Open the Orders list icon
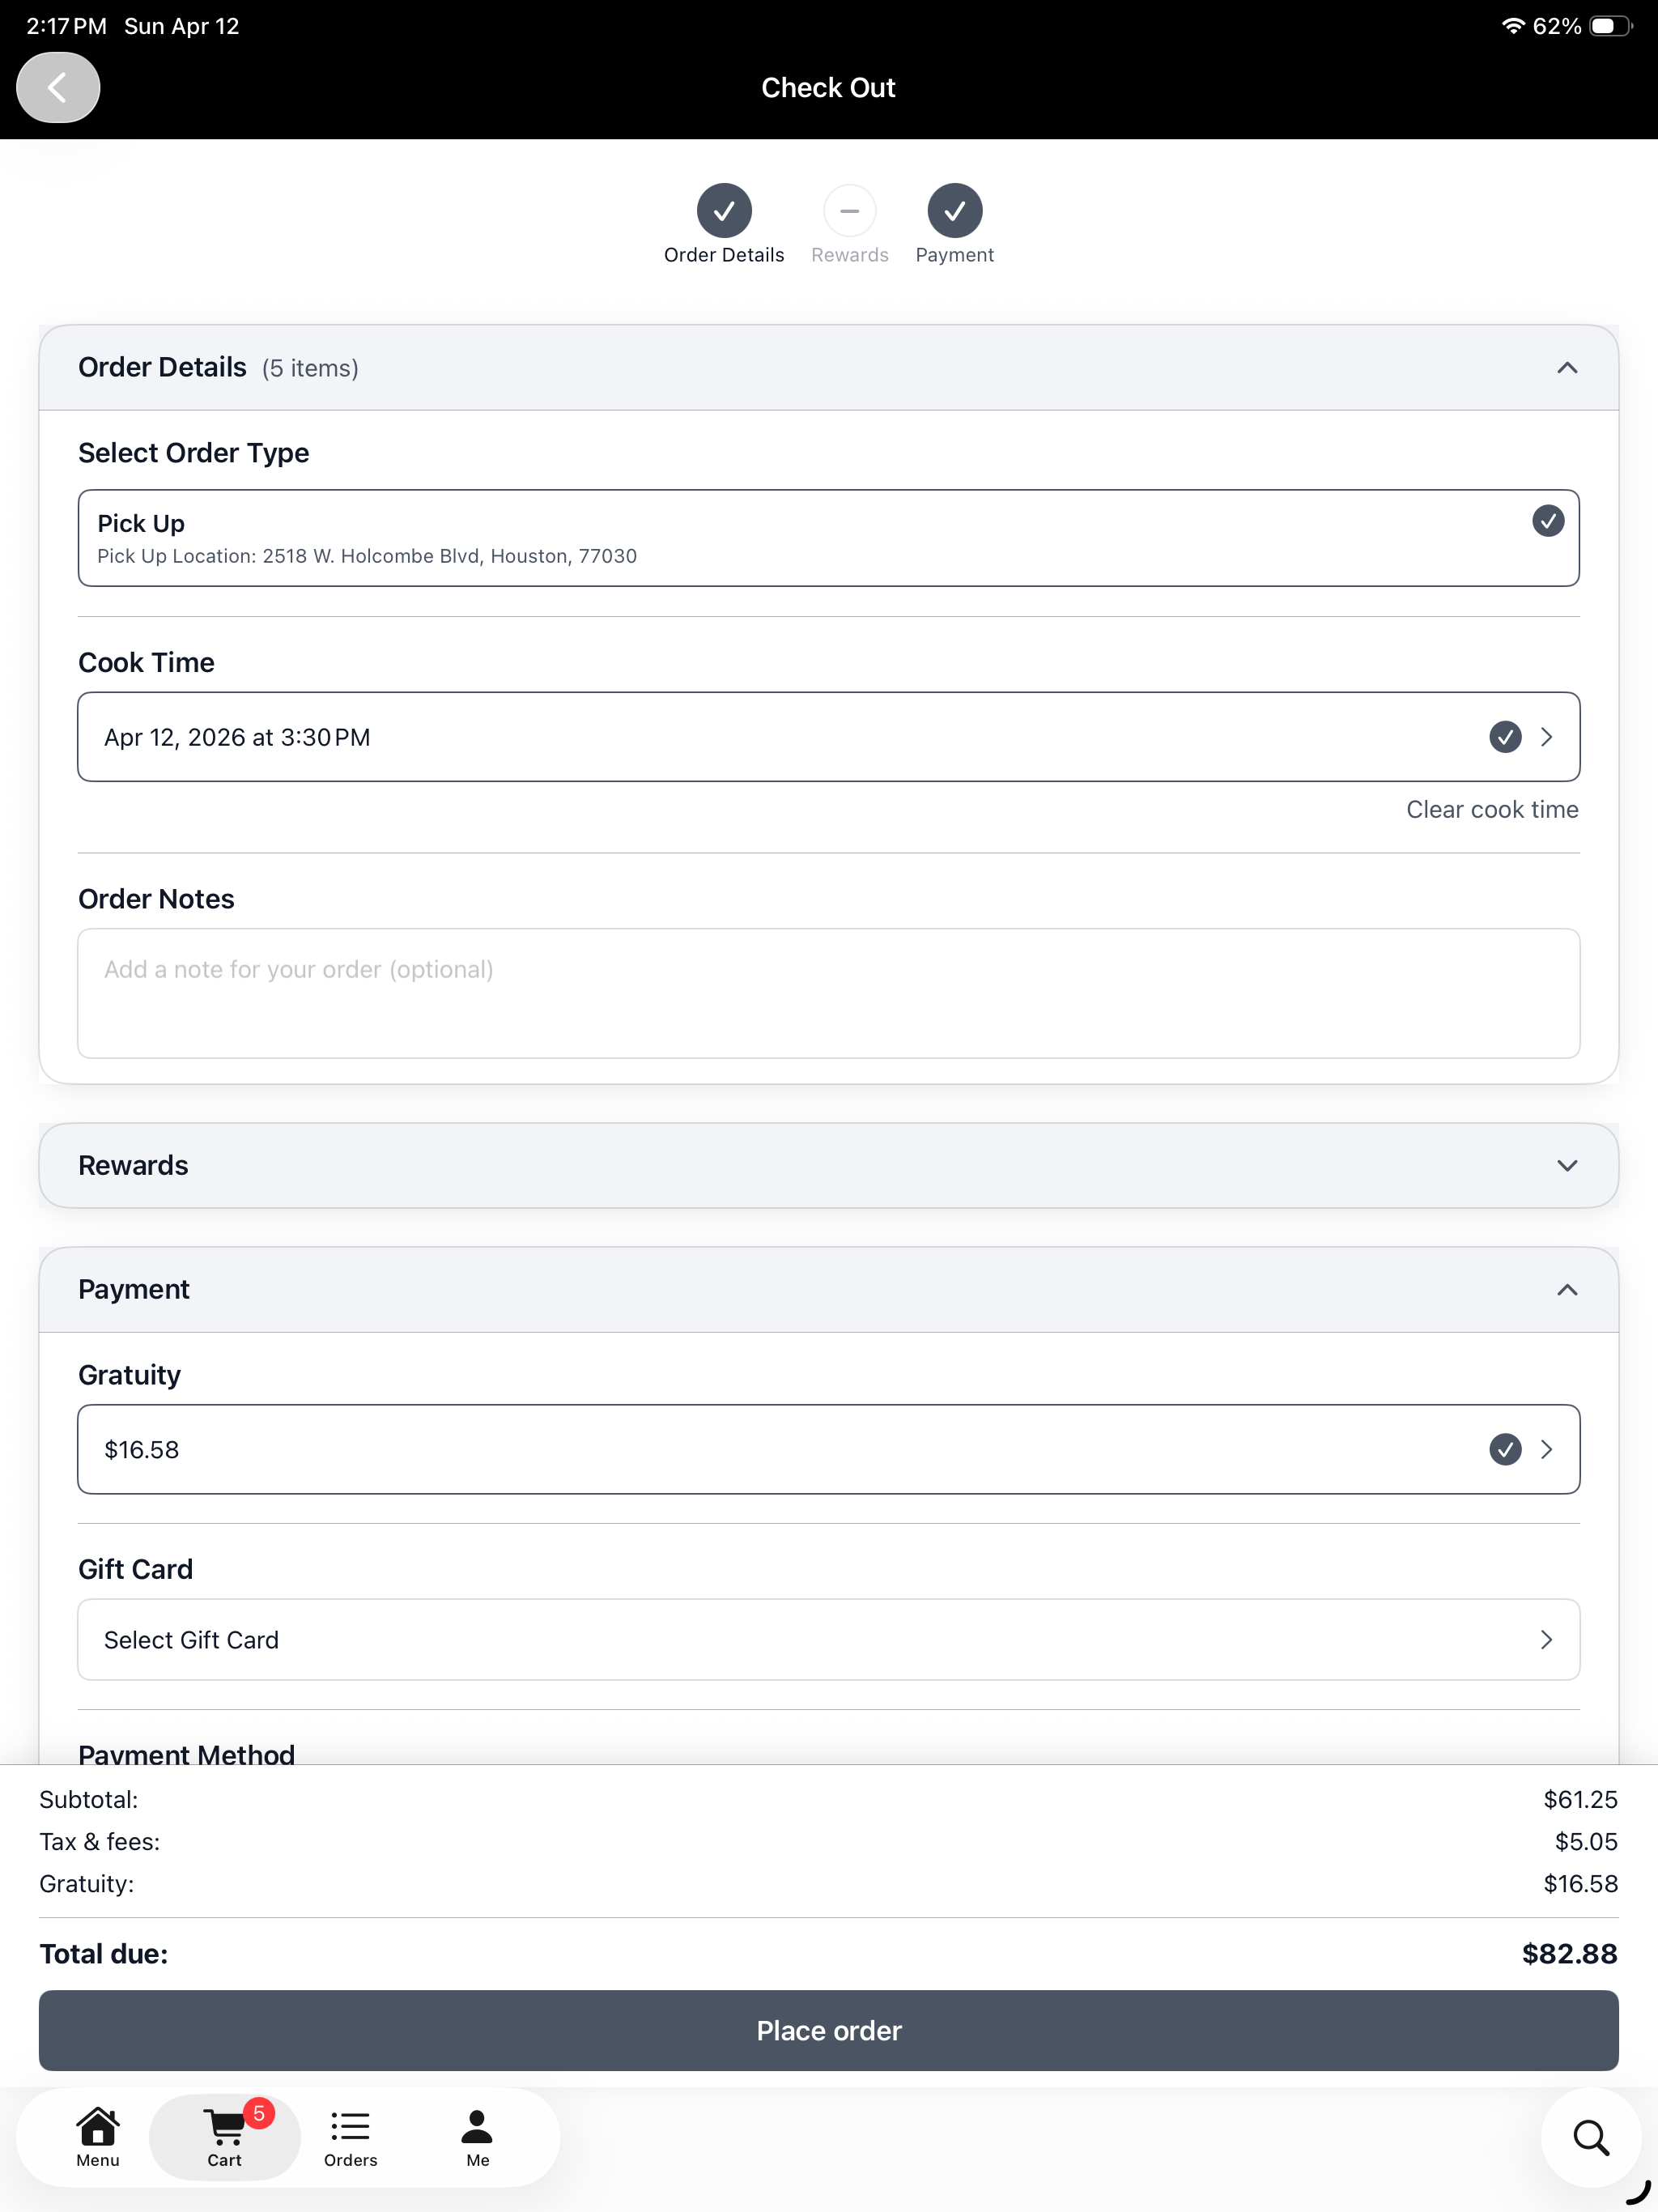 click(x=350, y=2137)
